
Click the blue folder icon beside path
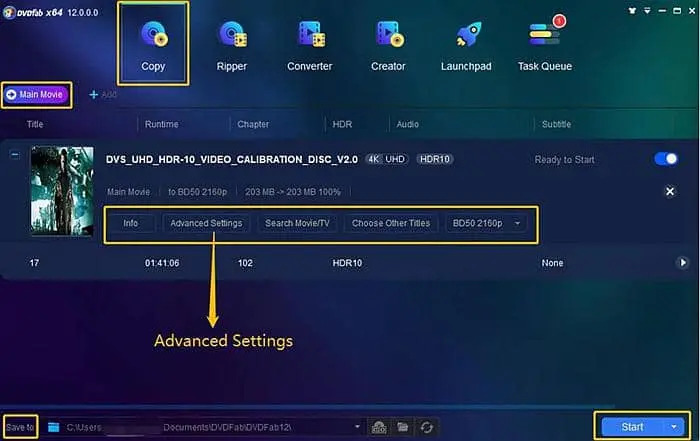(x=54, y=427)
